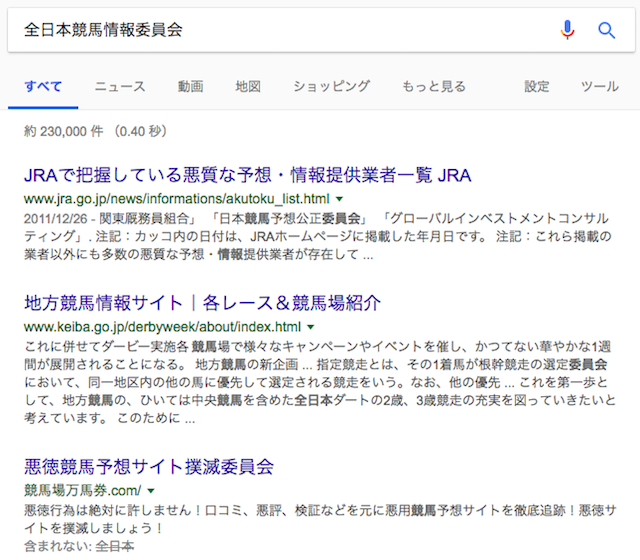Switch to the ニュース tab

tap(120, 87)
